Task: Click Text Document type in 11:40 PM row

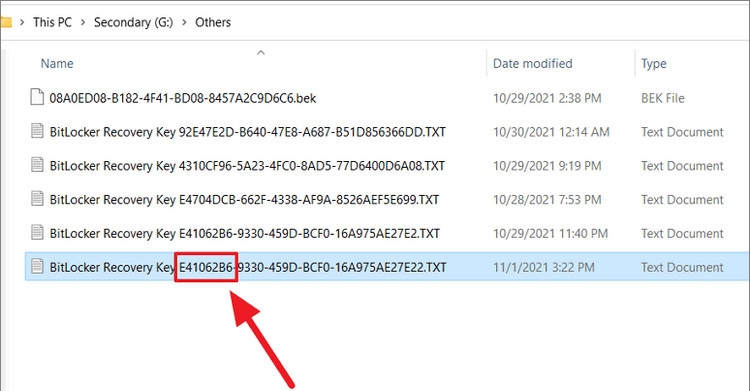Action: (683, 234)
